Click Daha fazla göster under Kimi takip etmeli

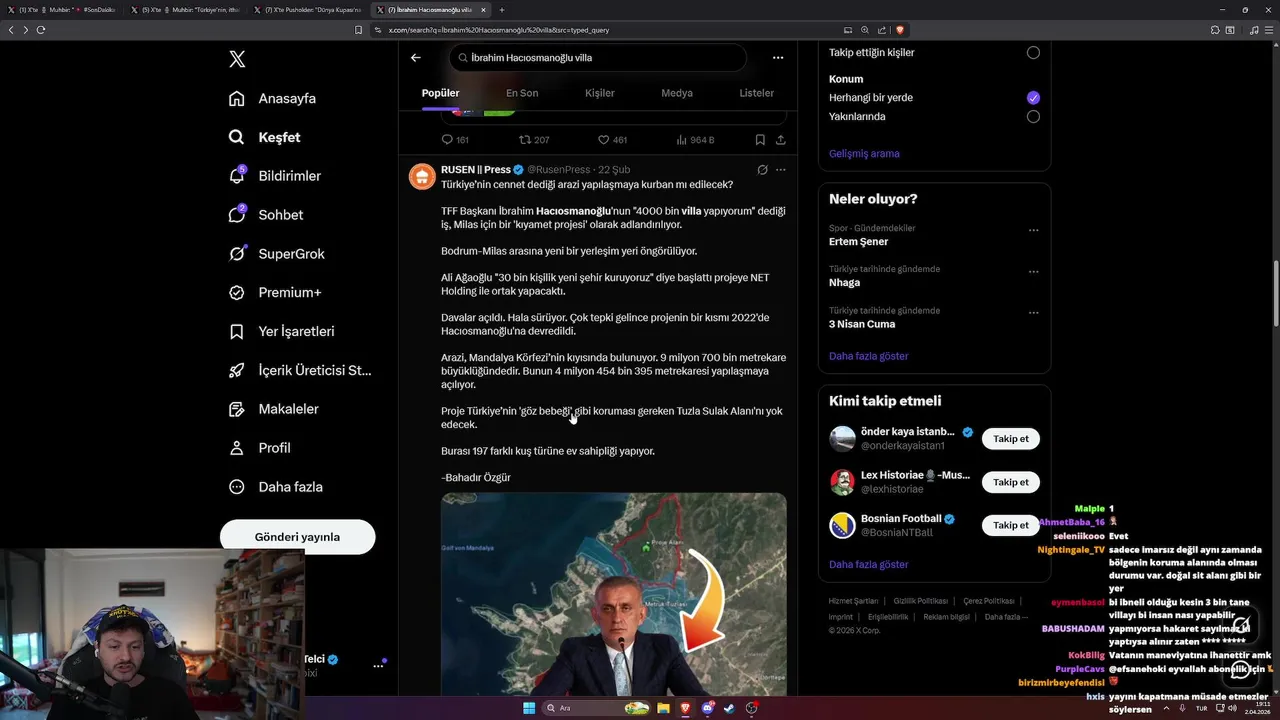868,565
